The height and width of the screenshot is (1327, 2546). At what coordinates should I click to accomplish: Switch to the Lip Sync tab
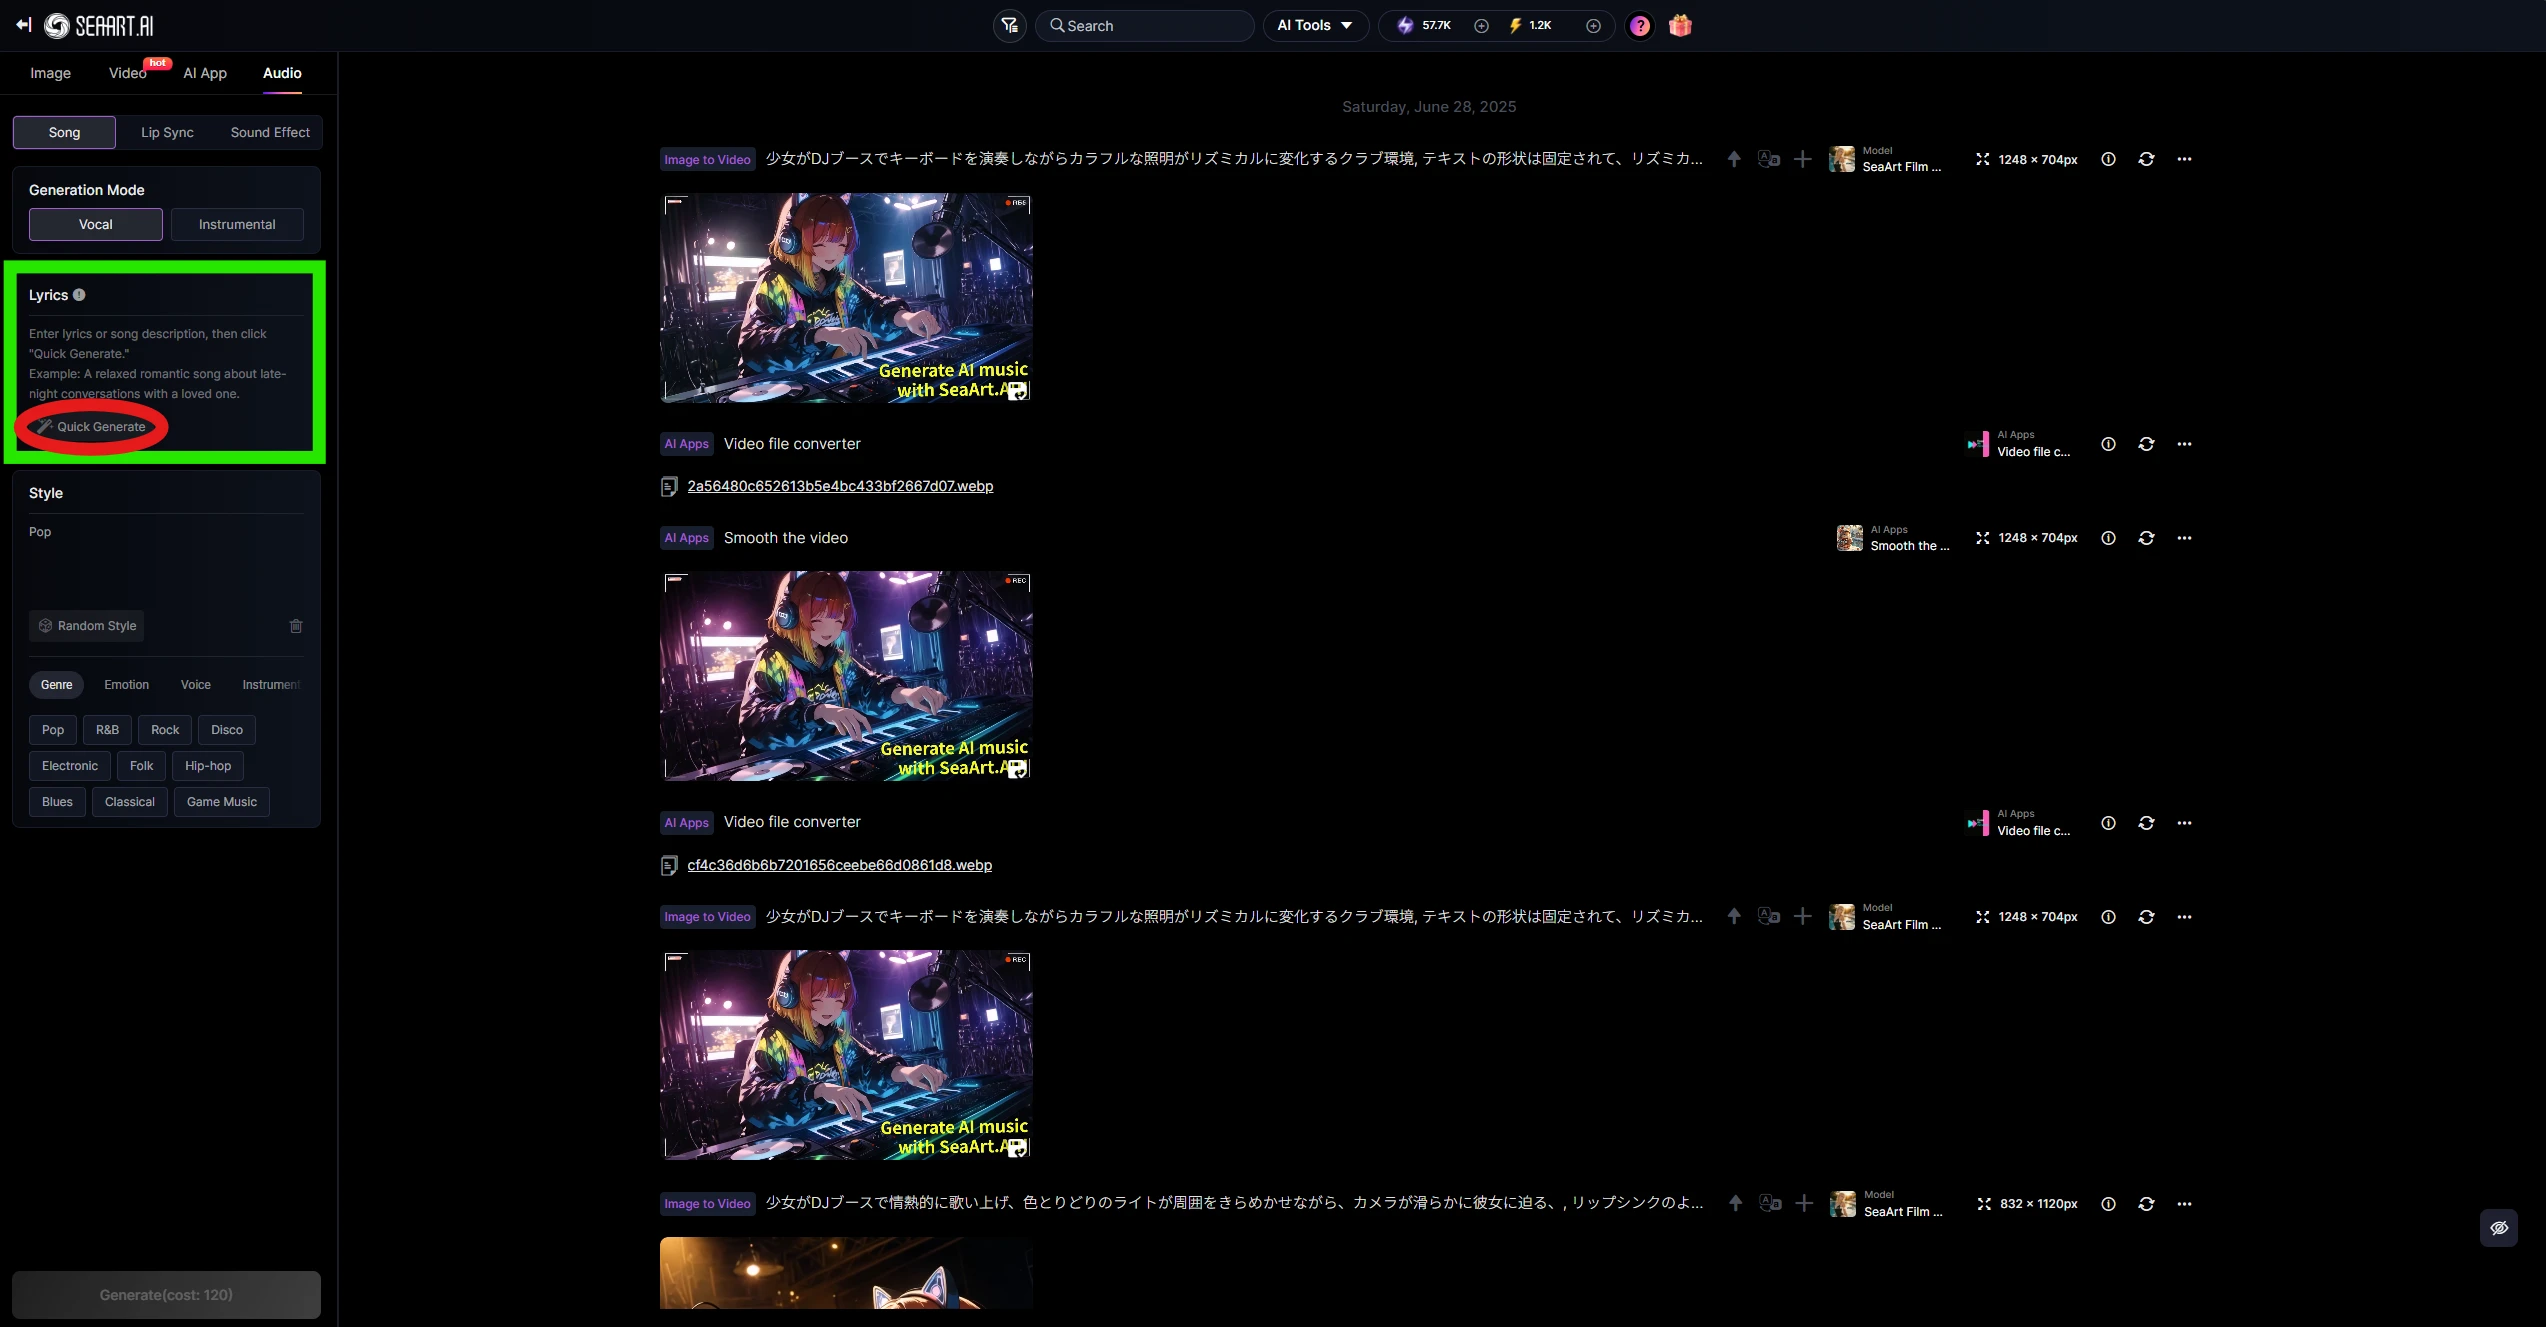pyautogui.click(x=167, y=132)
